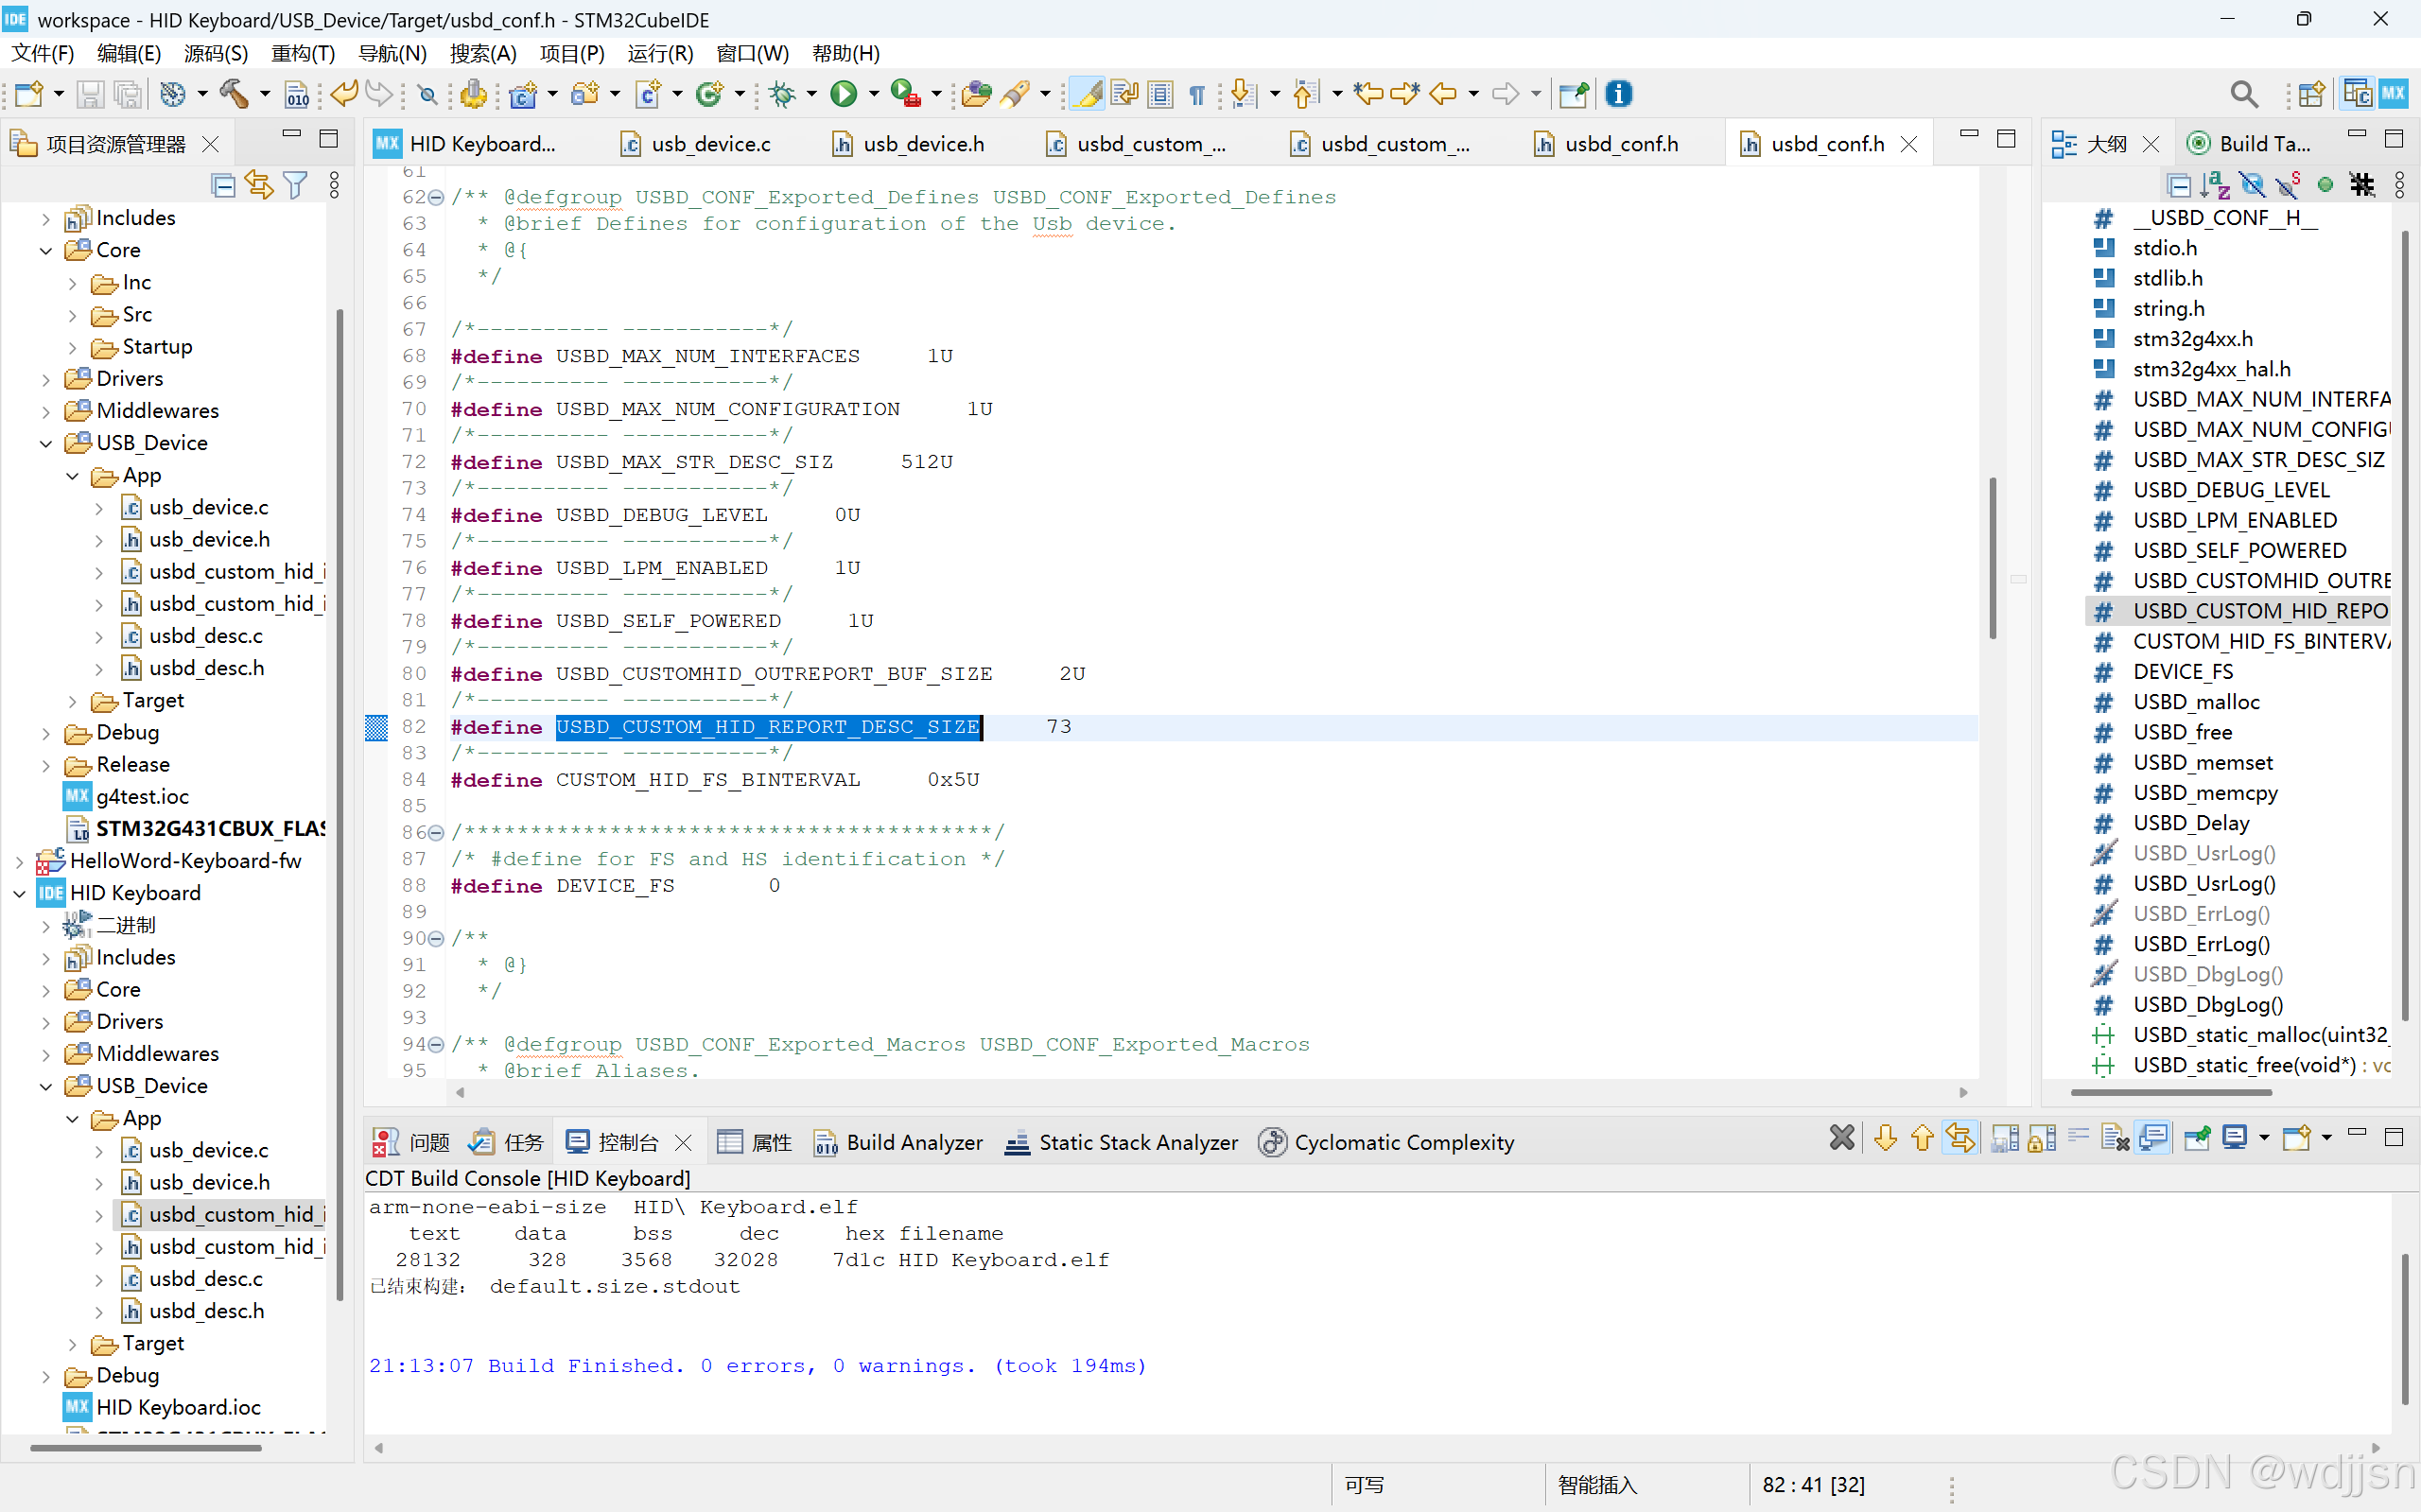2421x1512 pixels.
Task: Switch to the MX device configuration perspective
Action: click(x=2393, y=94)
